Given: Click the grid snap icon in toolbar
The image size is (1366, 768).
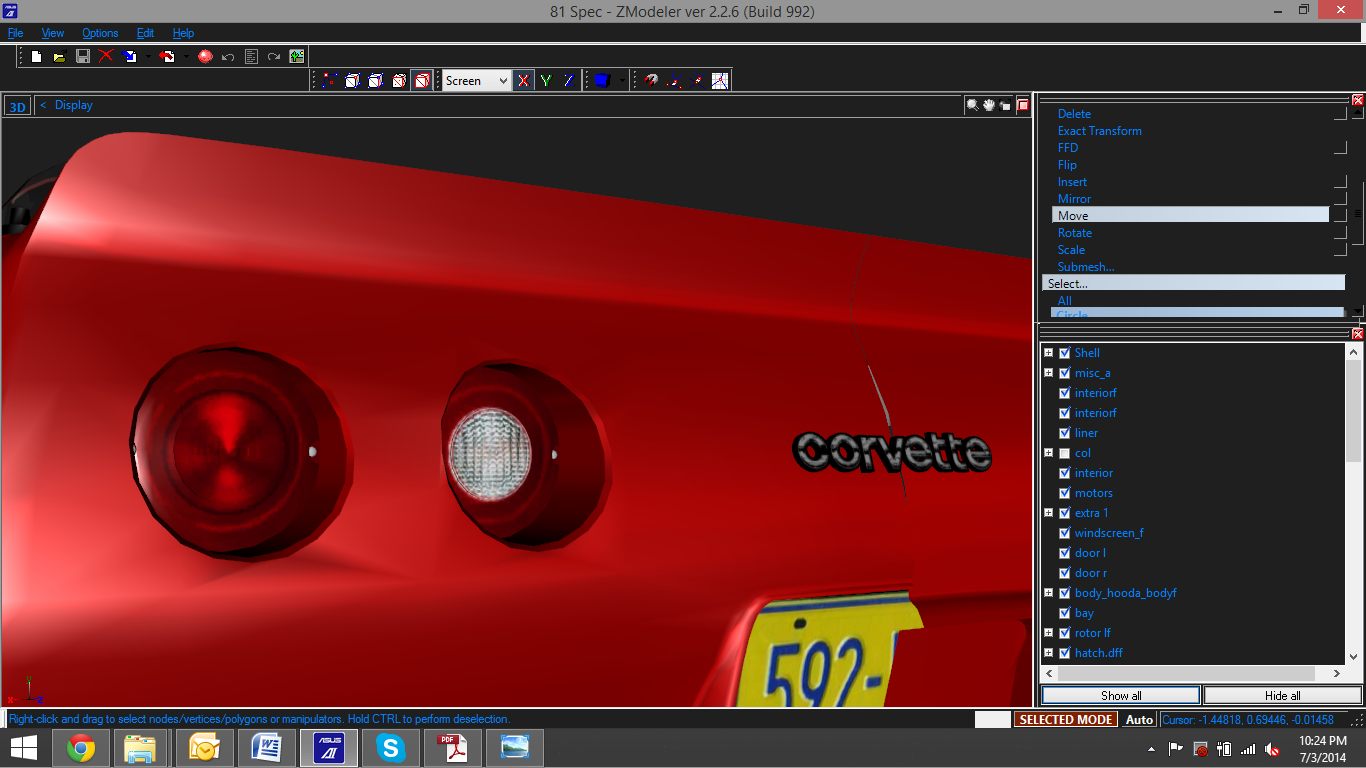Looking at the screenshot, I should (720, 80).
